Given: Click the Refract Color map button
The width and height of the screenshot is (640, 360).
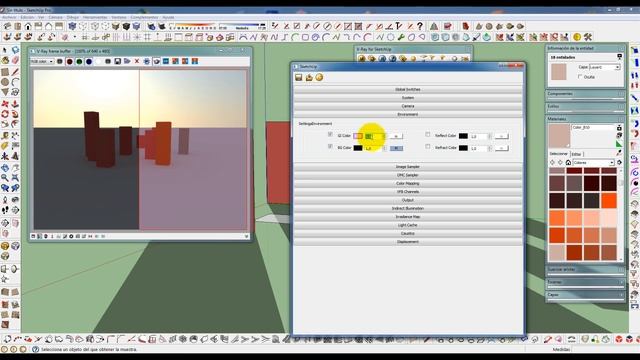Looking at the screenshot, I should coord(502,148).
